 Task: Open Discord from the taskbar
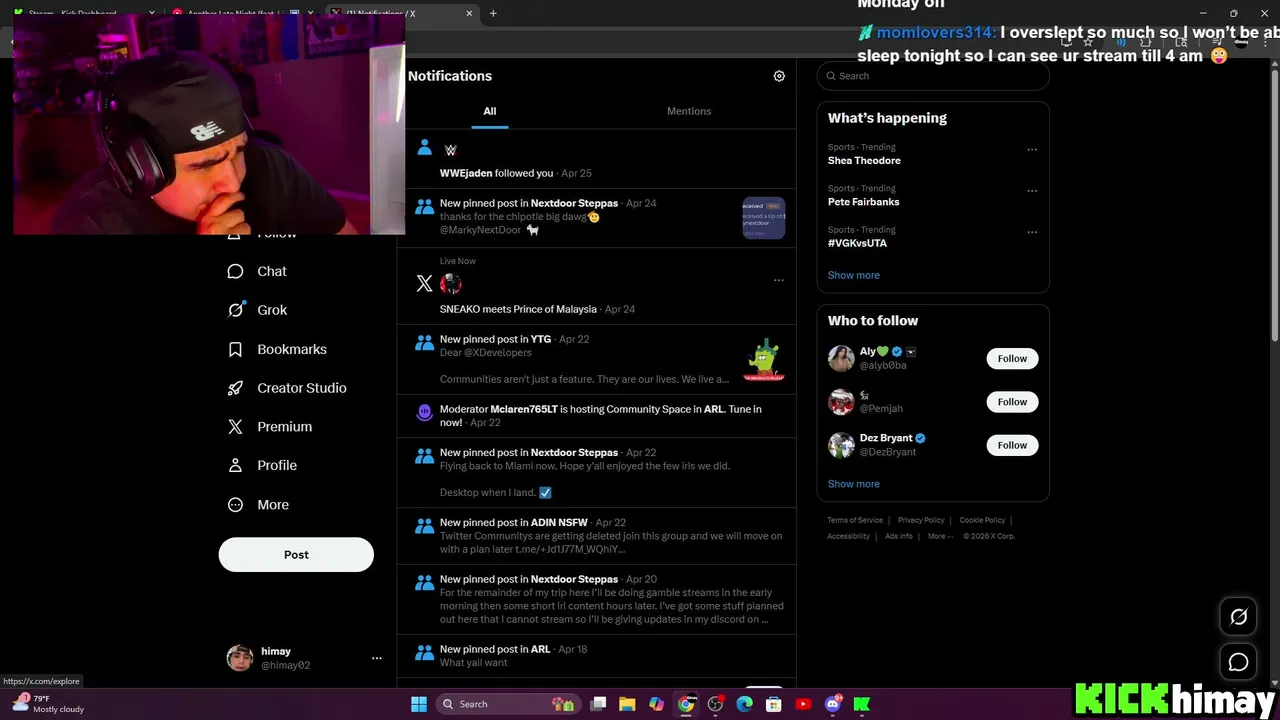point(832,704)
